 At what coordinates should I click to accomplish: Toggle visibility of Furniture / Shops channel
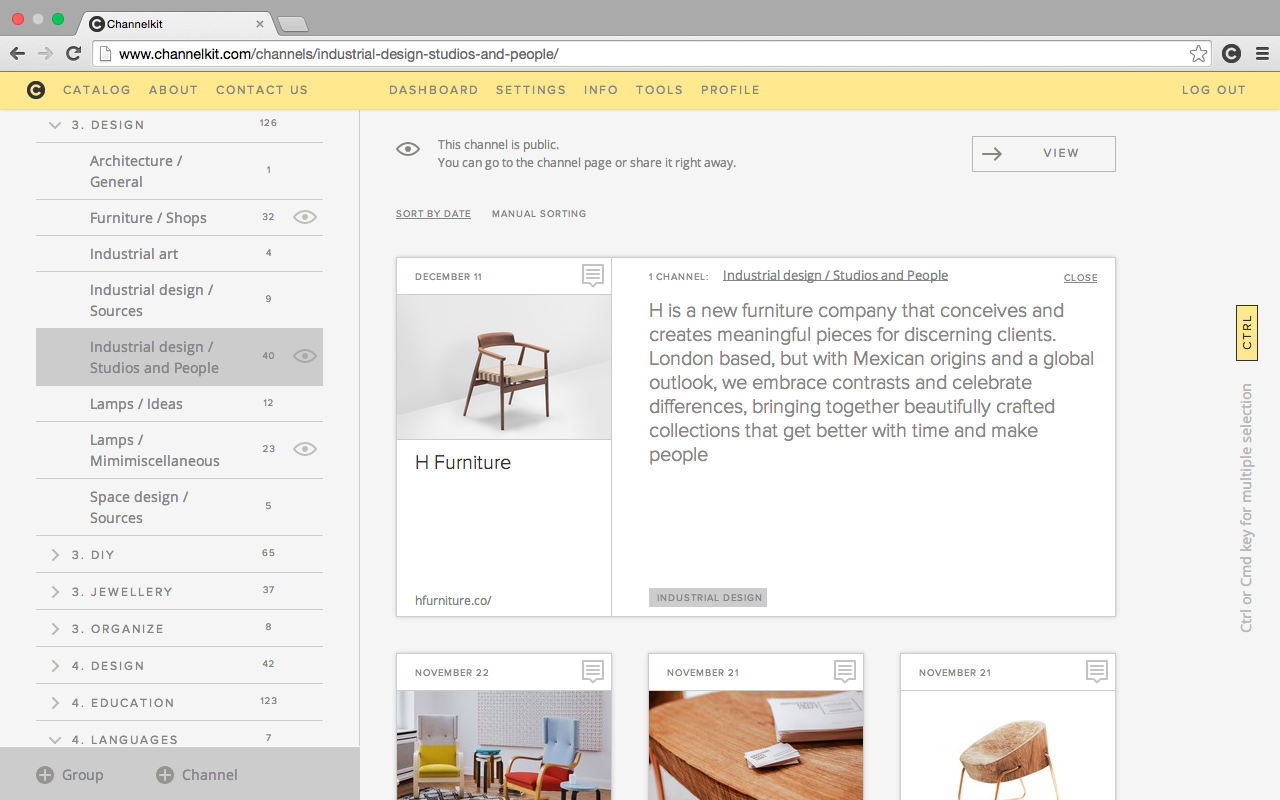tap(305, 217)
